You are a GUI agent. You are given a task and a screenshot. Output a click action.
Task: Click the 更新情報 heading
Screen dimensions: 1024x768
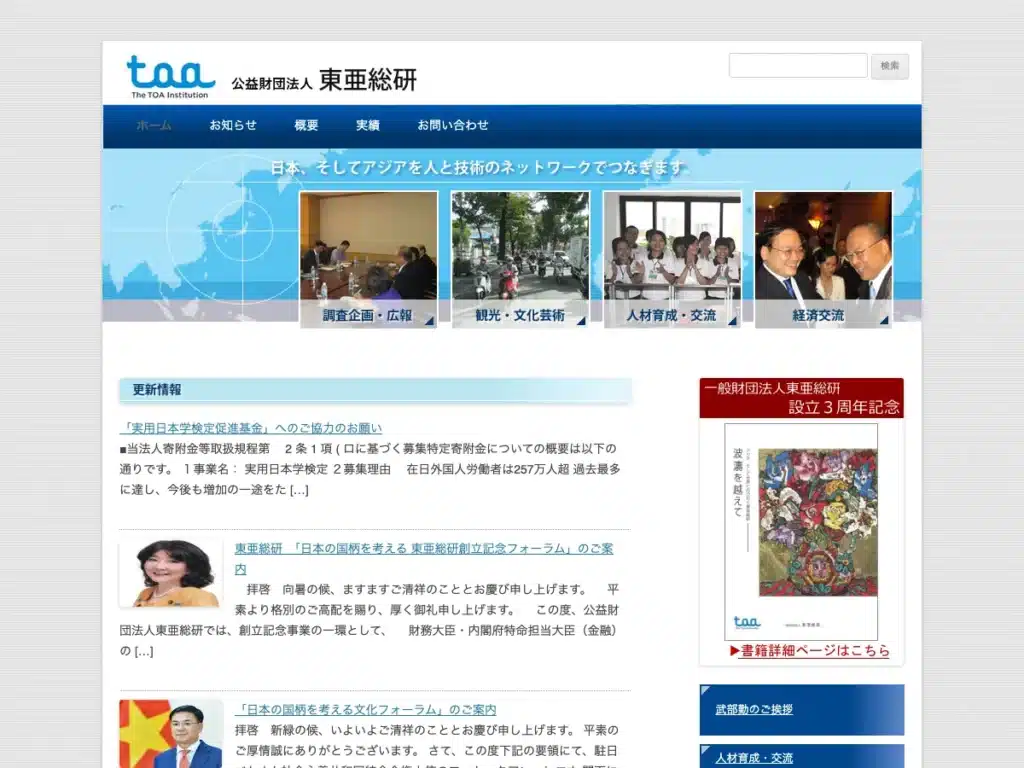pyautogui.click(x=157, y=390)
